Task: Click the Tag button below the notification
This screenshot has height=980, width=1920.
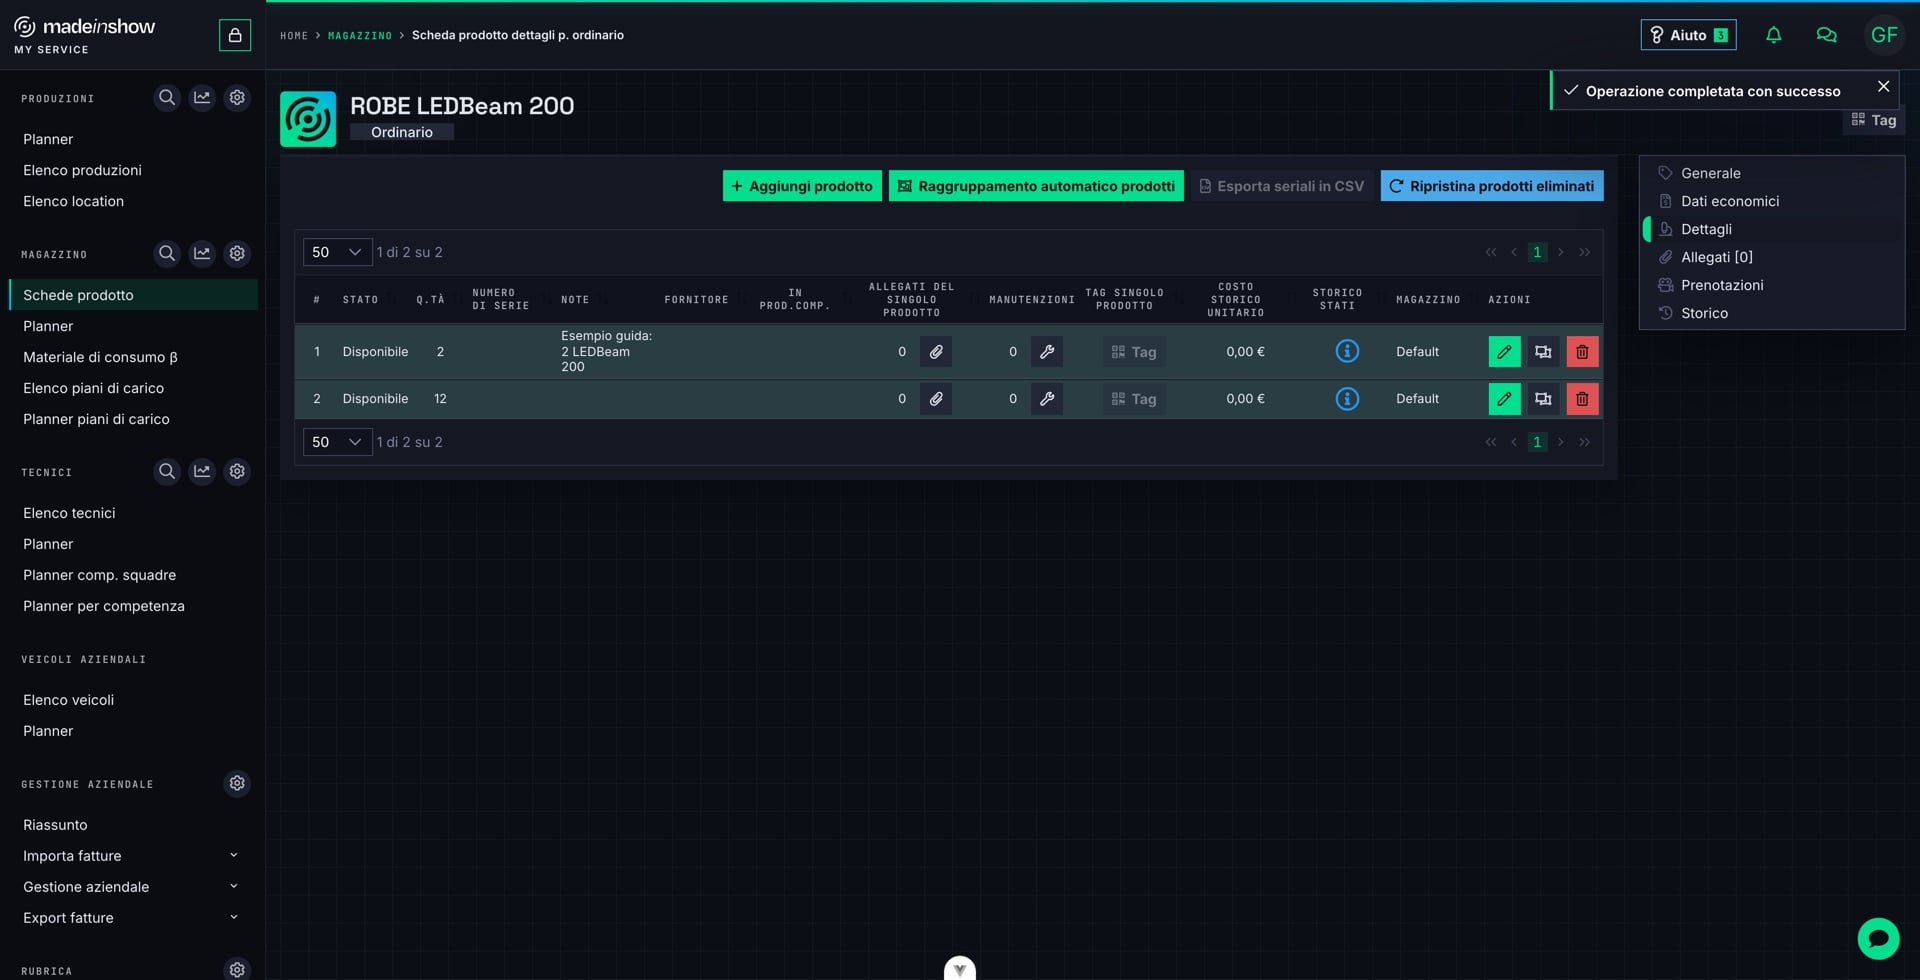Action: [x=1874, y=120]
